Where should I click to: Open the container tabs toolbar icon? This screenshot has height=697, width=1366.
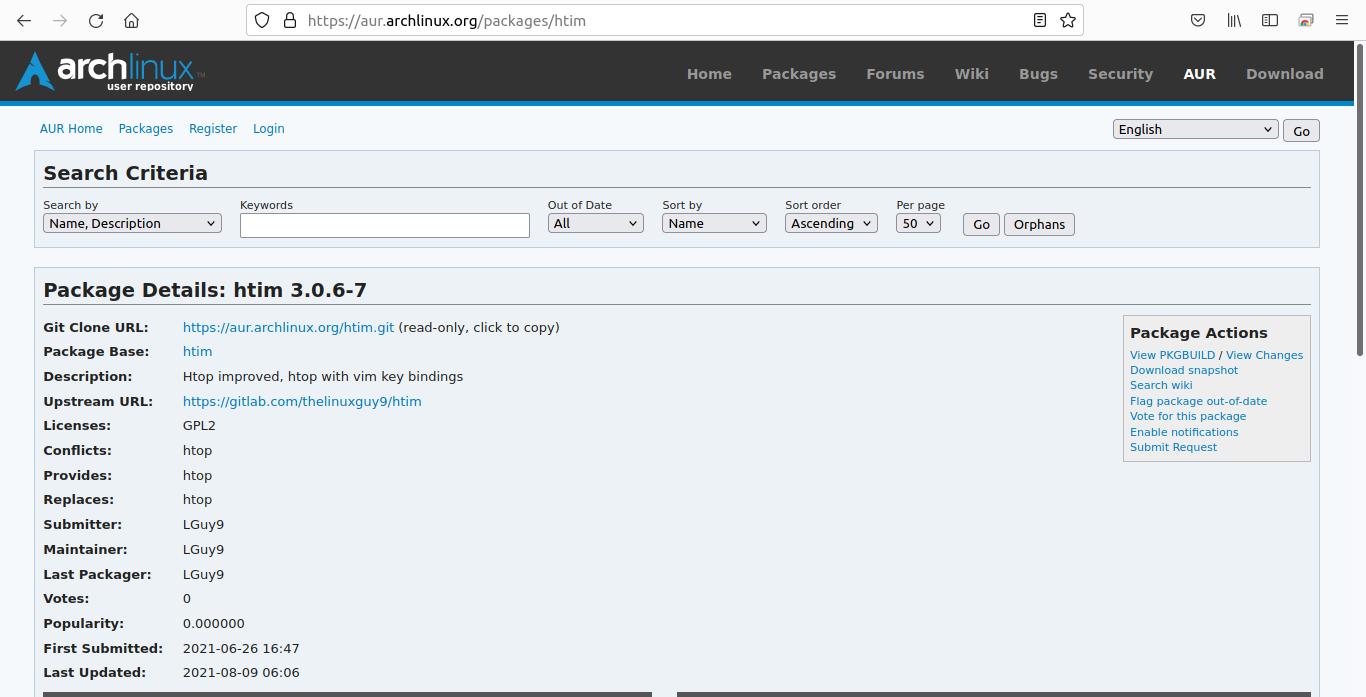click(1306, 20)
